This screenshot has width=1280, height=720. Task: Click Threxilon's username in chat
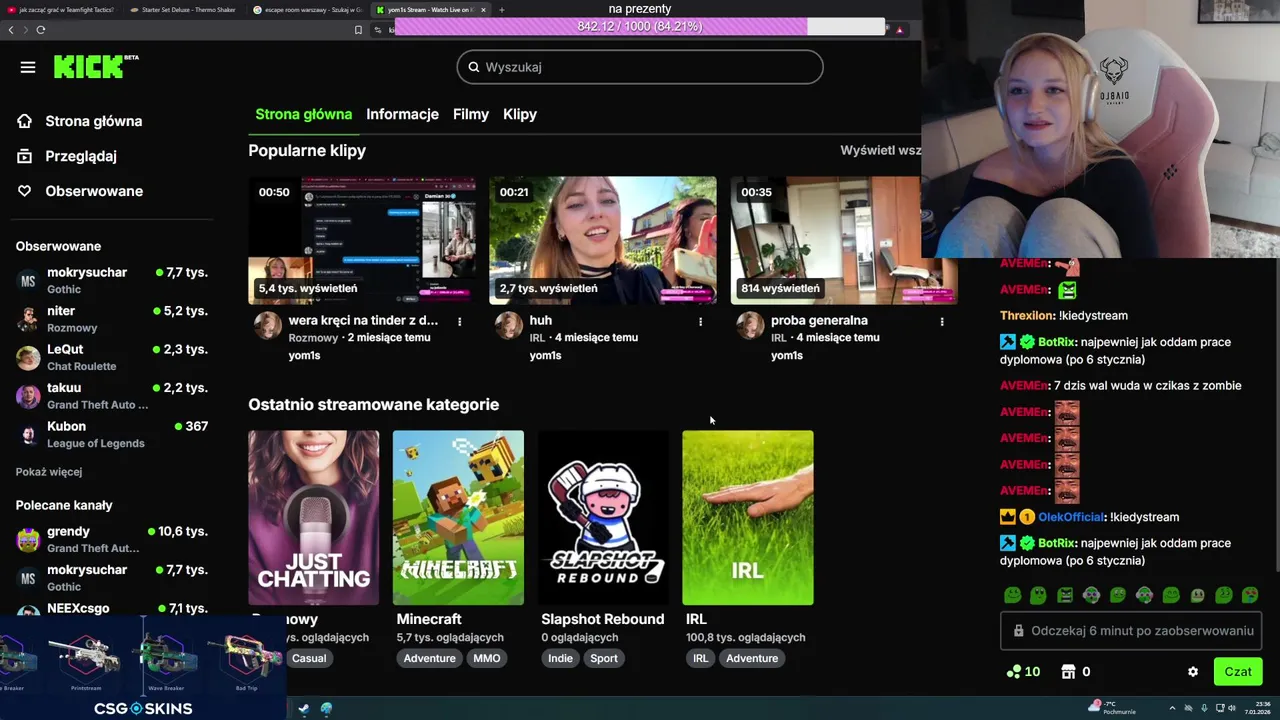1027,315
